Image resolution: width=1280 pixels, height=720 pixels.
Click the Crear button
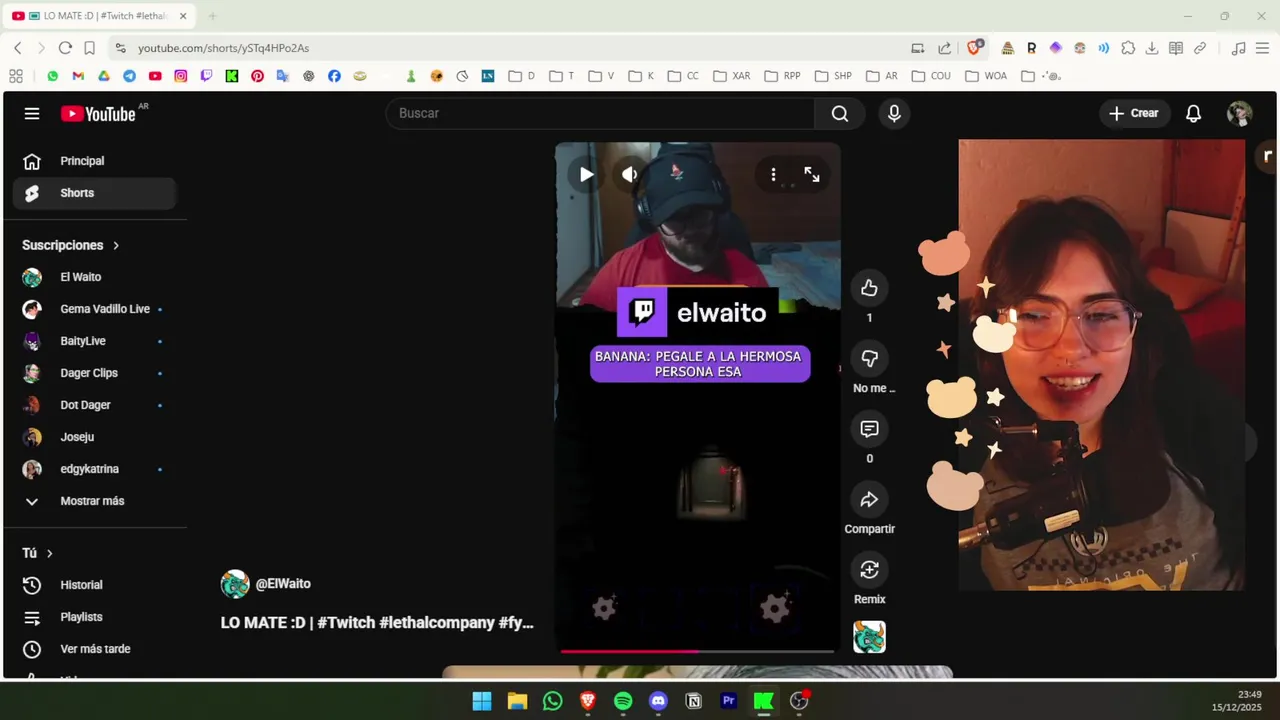click(1133, 114)
